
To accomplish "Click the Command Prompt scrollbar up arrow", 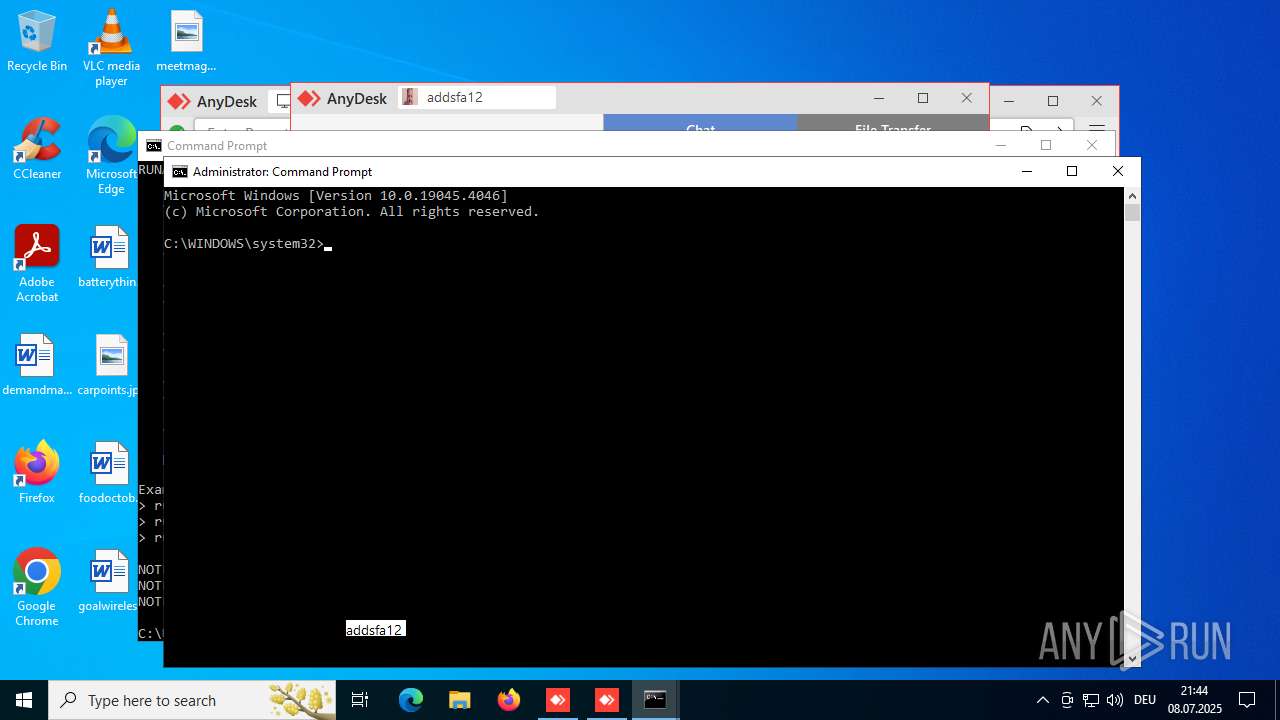I will pos(1132,195).
